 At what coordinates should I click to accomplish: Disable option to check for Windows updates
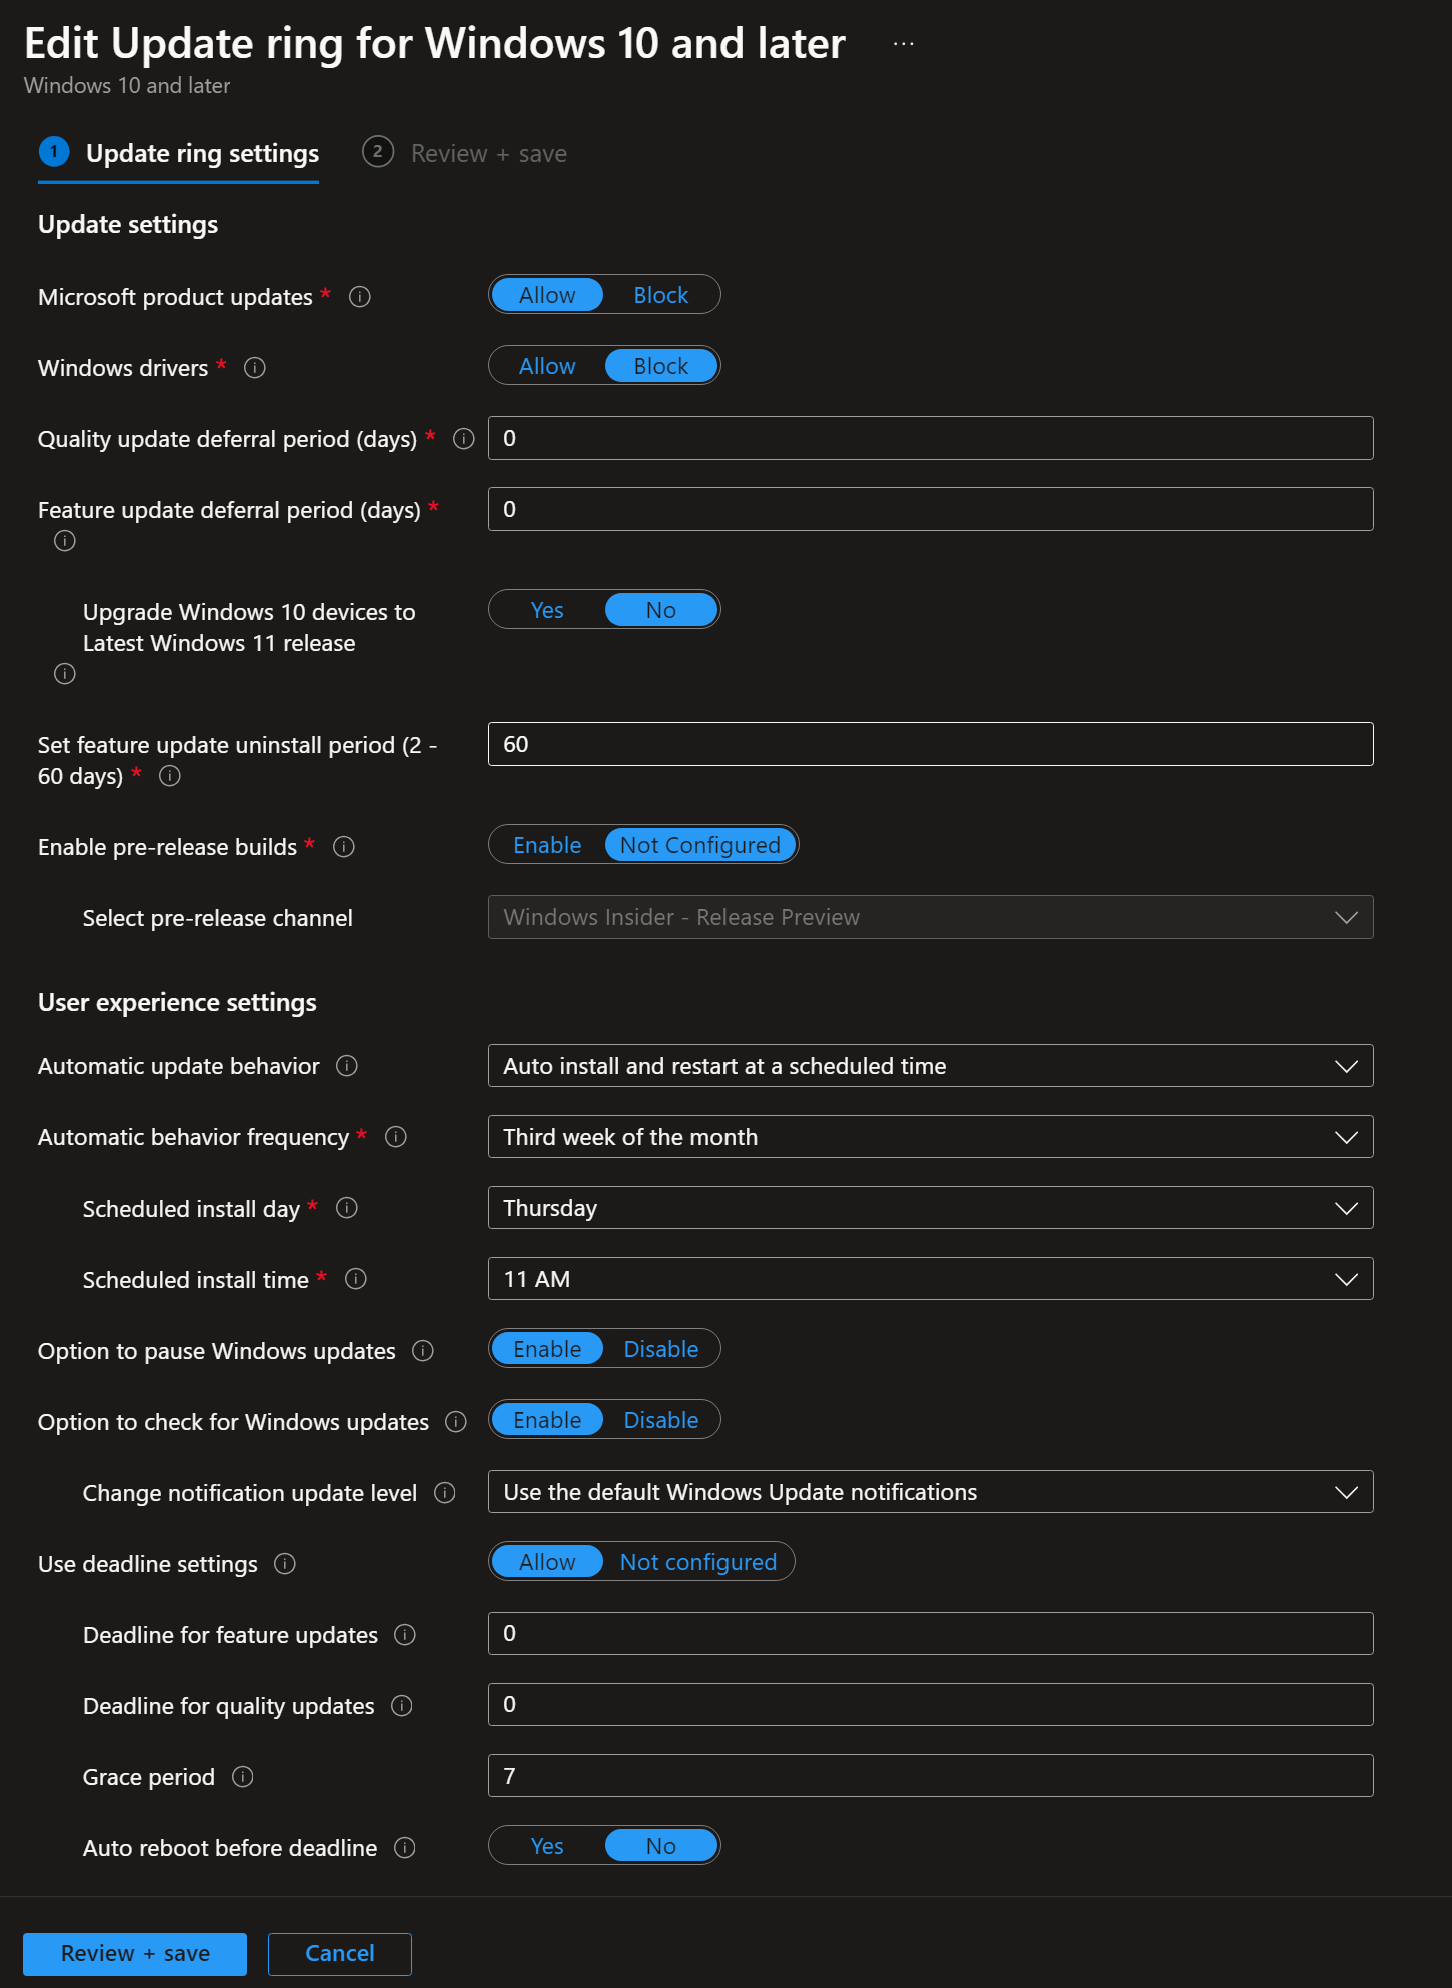click(661, 1420)
